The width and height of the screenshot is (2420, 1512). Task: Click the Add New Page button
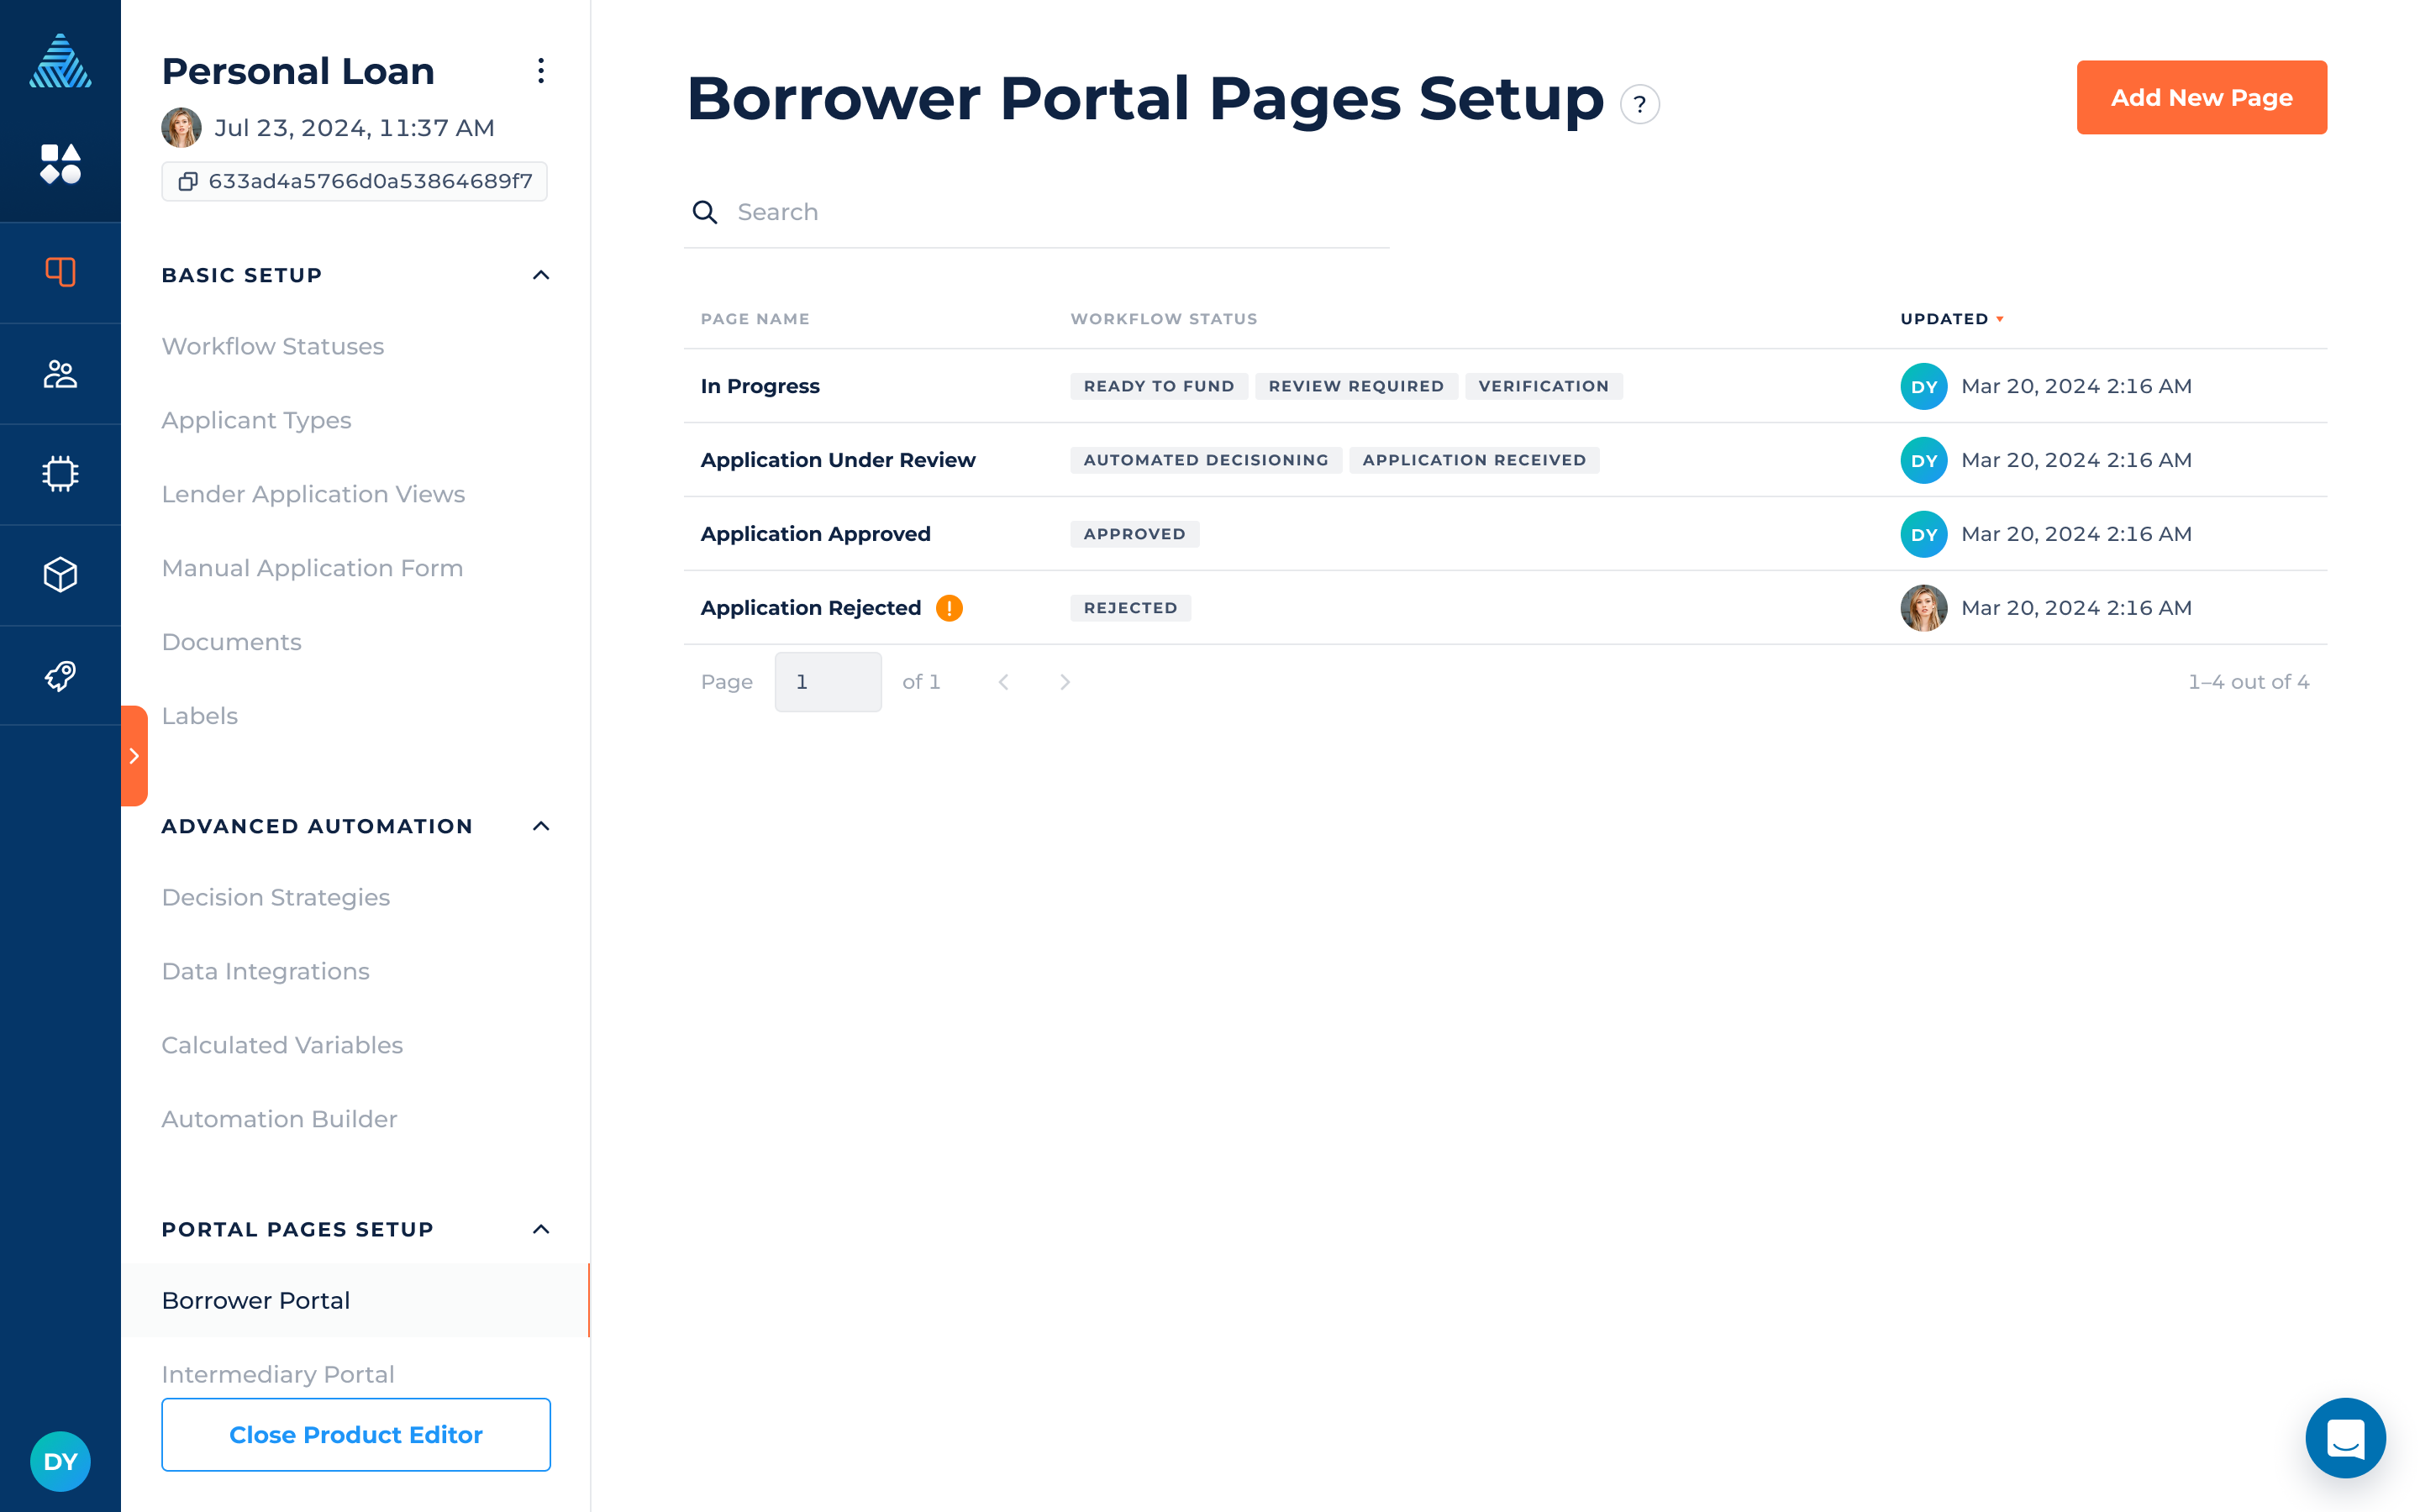(x=2200, y=97)
